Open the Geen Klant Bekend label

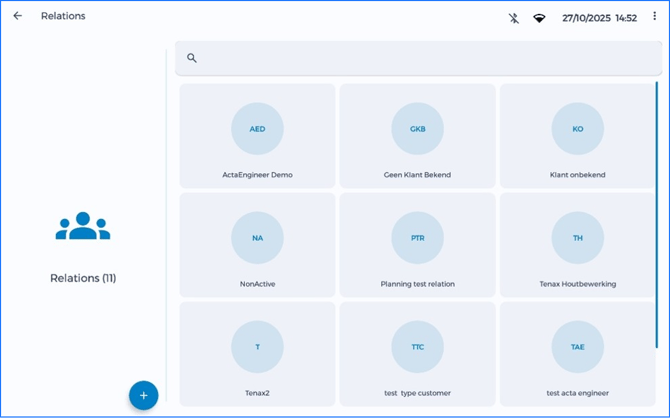click(417, 175)
